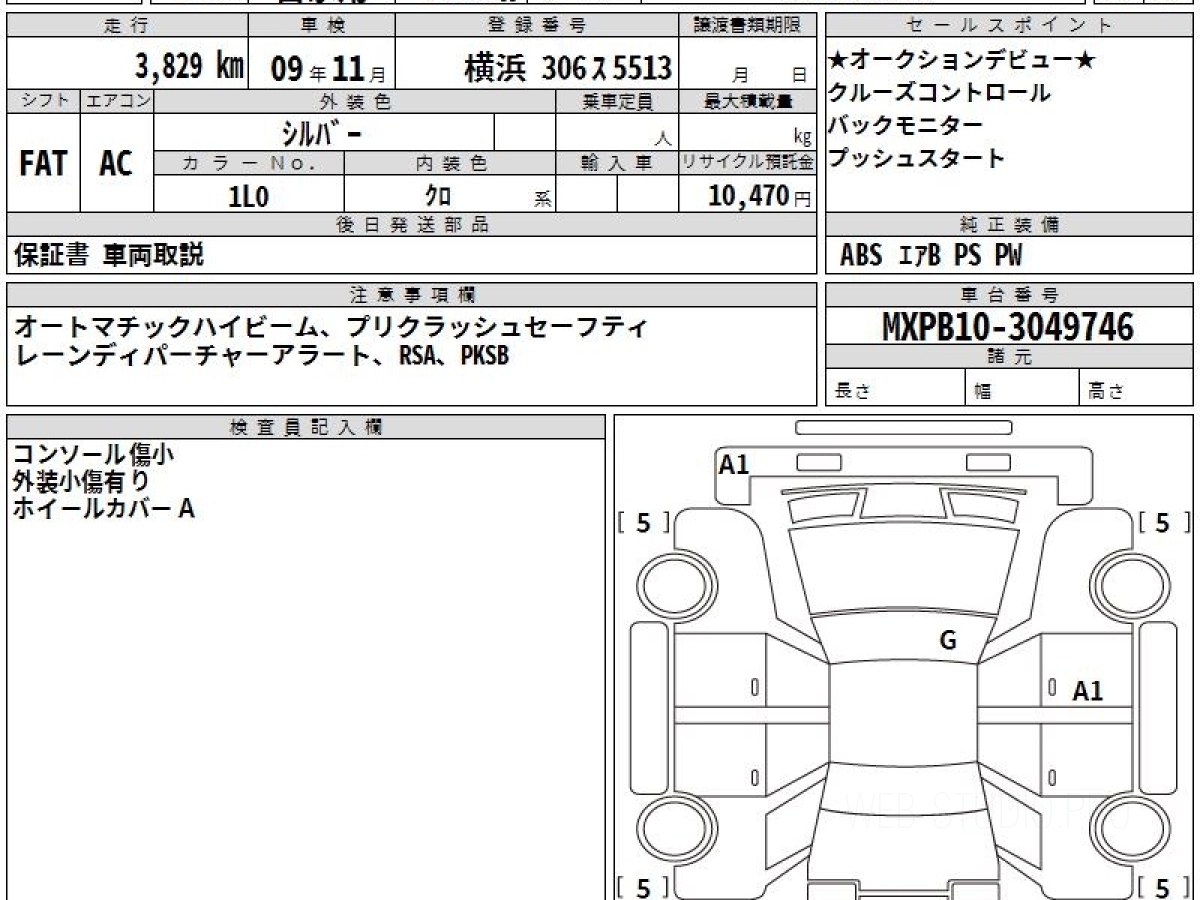Select chassis number MXPB10-3049746

click(1008, 326)
